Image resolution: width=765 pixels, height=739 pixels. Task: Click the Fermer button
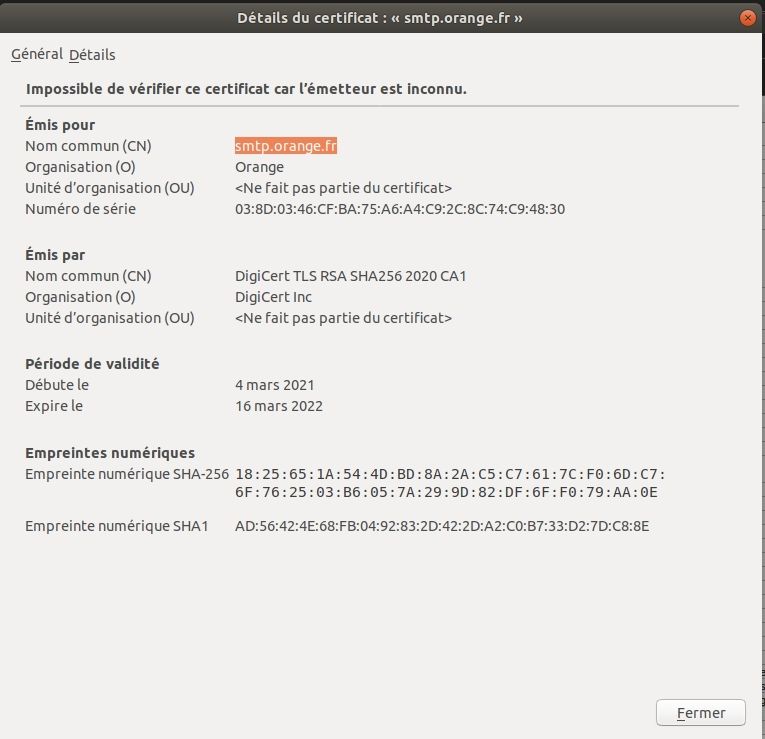[x=701, y=713]
